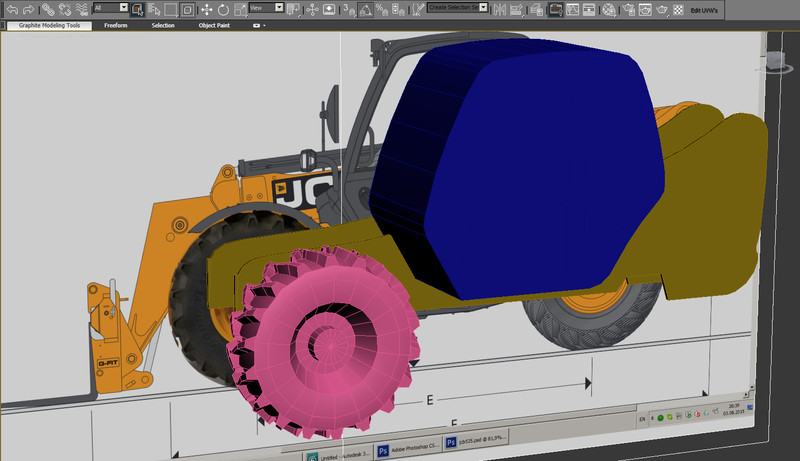
Task: Click the Render teapot icon
Action: pos(660,8)
